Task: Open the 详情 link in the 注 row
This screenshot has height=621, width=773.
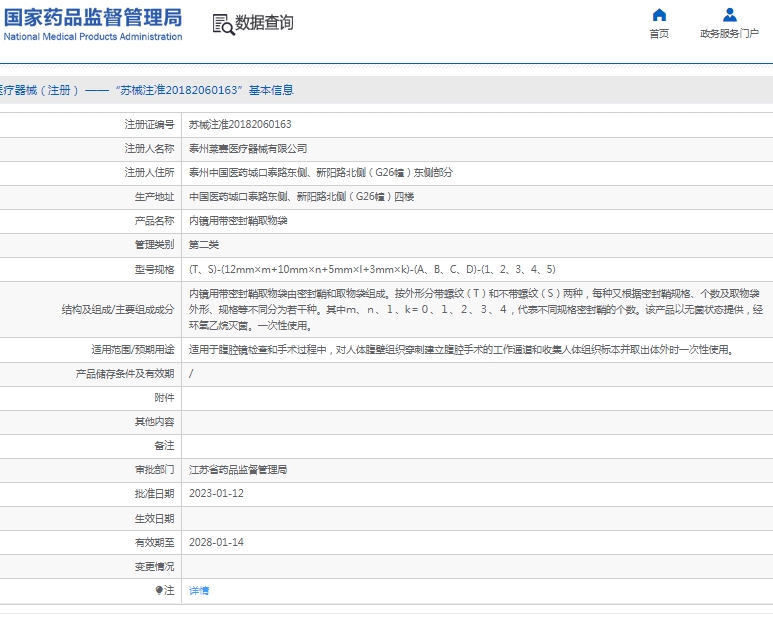Action: coord(199,591)
